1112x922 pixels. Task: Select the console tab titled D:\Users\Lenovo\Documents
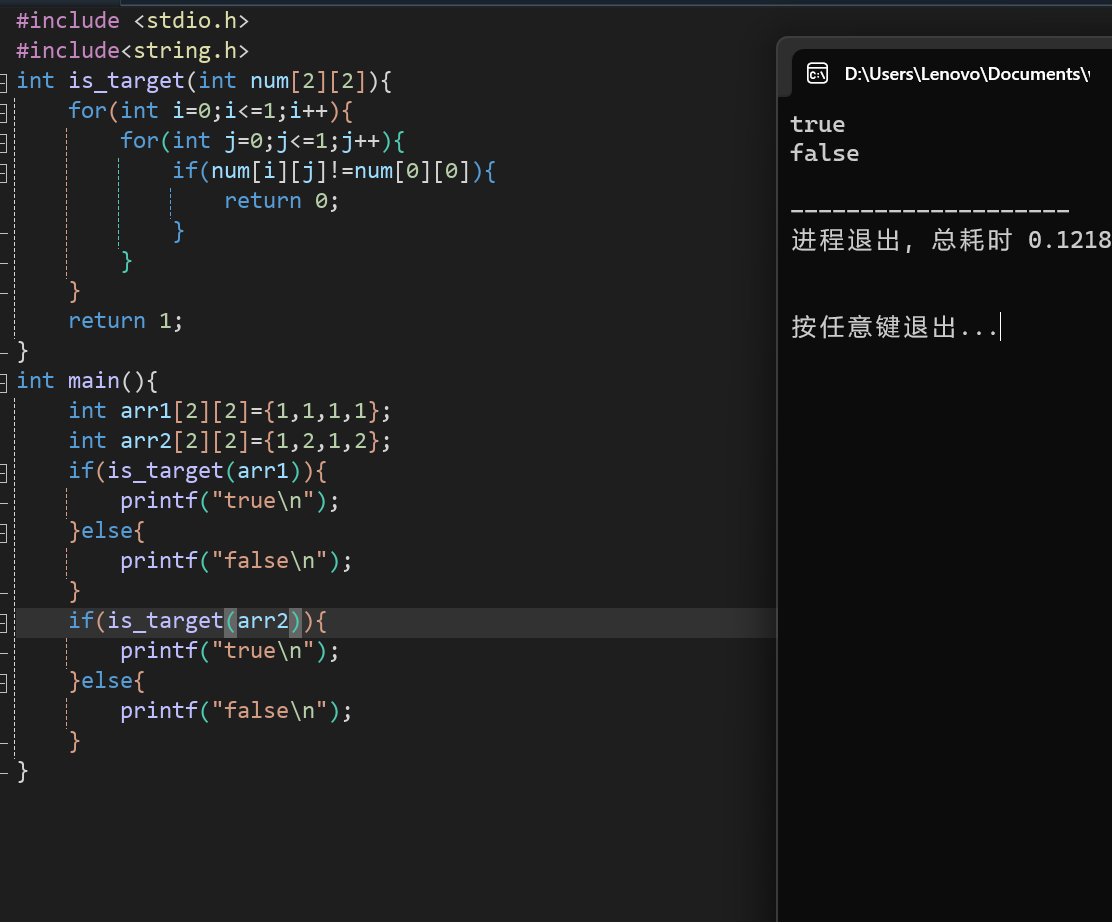(966, 74)
